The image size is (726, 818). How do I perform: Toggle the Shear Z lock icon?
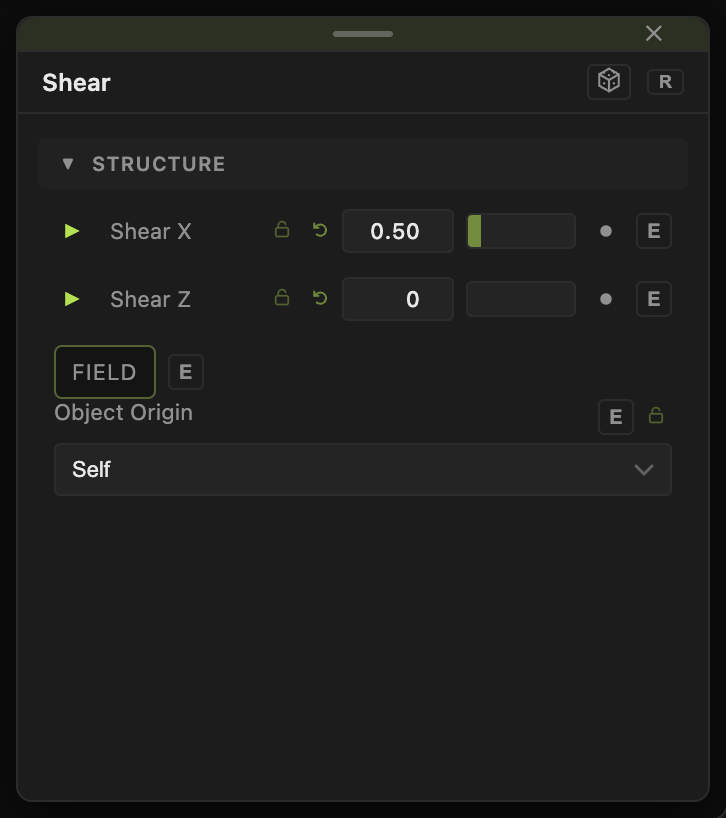[x=282, y=297]
